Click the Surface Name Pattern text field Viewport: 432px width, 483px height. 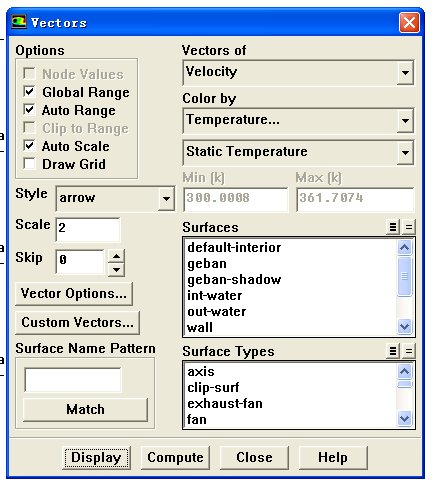[73, 379]
